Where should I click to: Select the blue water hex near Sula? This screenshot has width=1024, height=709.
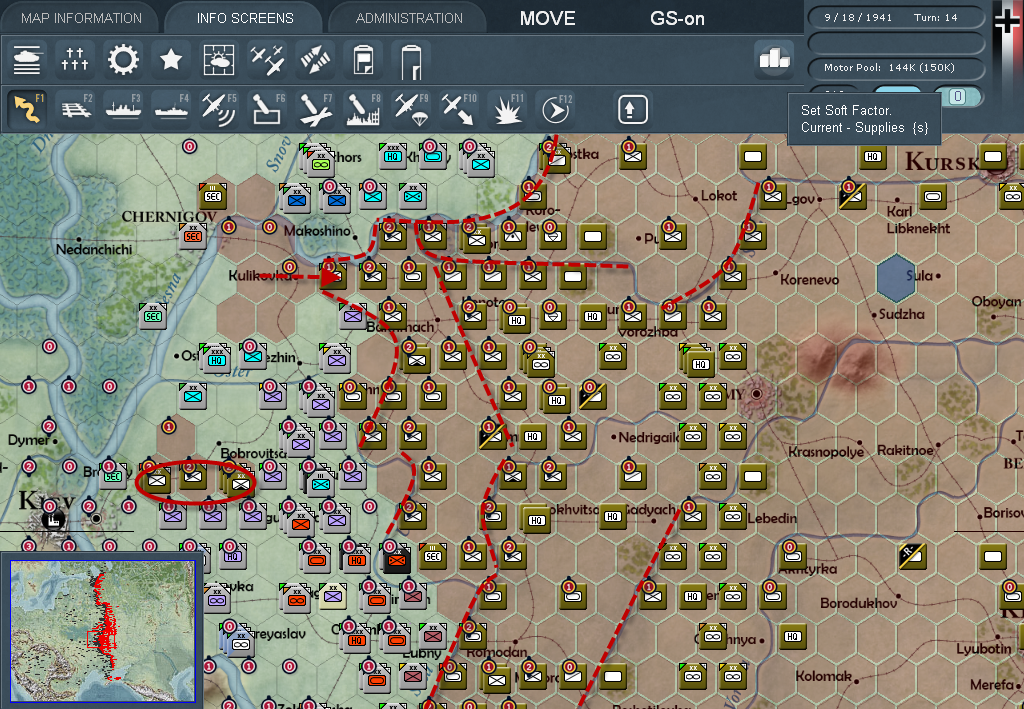(896, 278)
